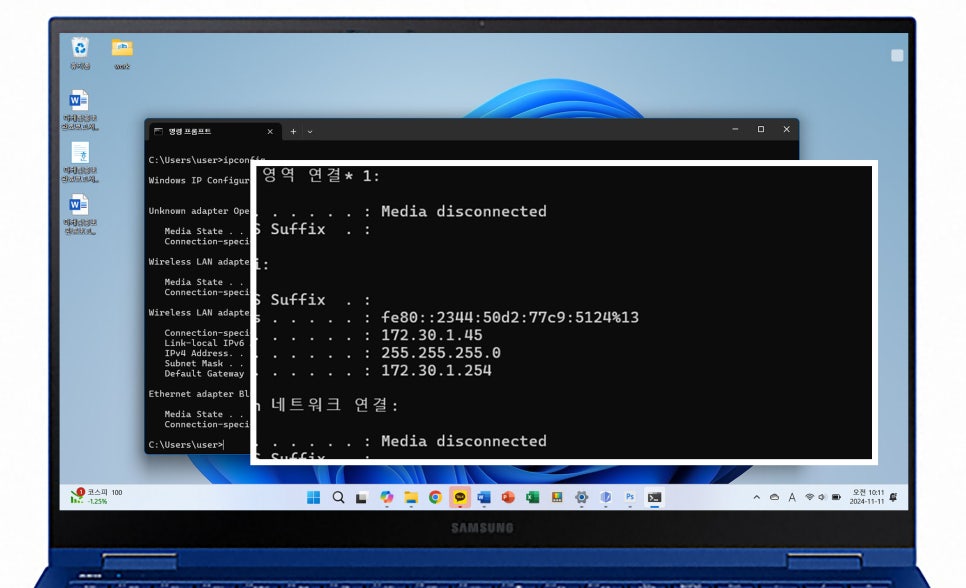This screenshot has width=966, height=588.
Task: Select the Command Prompt tab
Action: [213, 131]
